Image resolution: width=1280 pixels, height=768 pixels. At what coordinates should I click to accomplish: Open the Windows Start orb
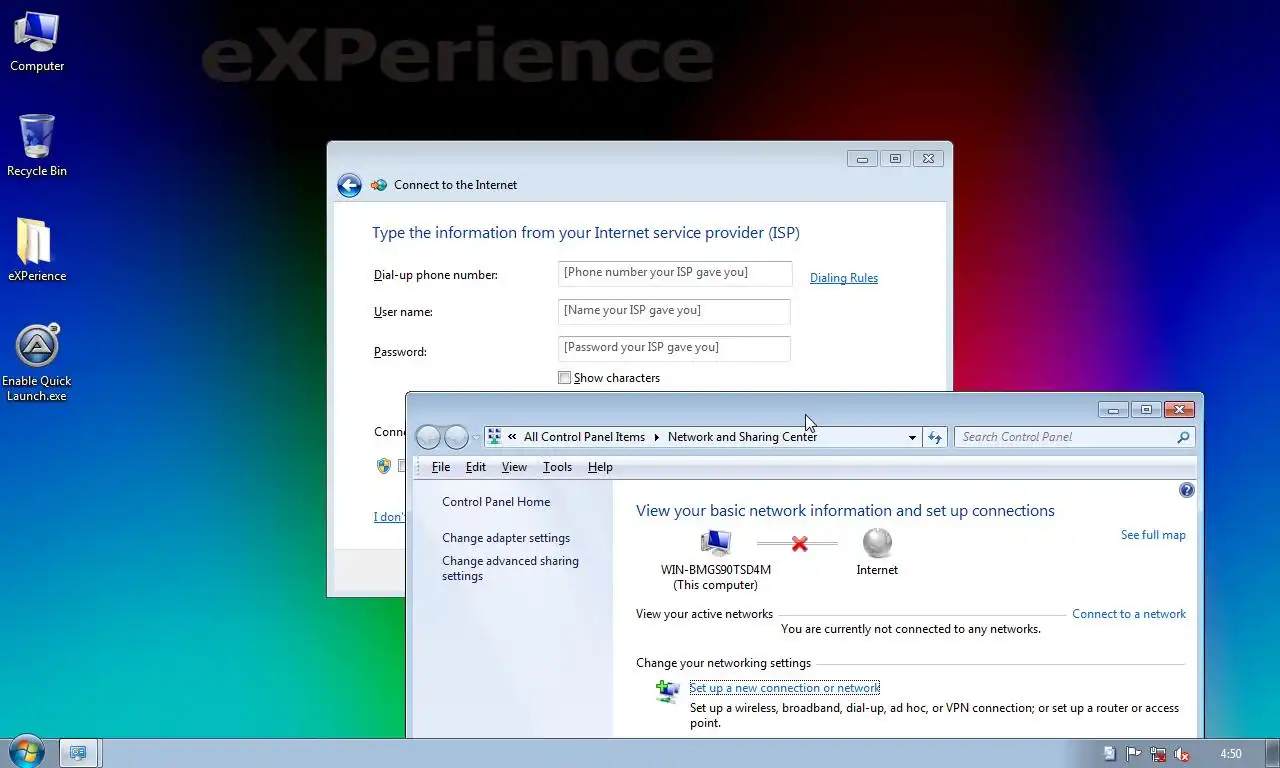point(25,752)
